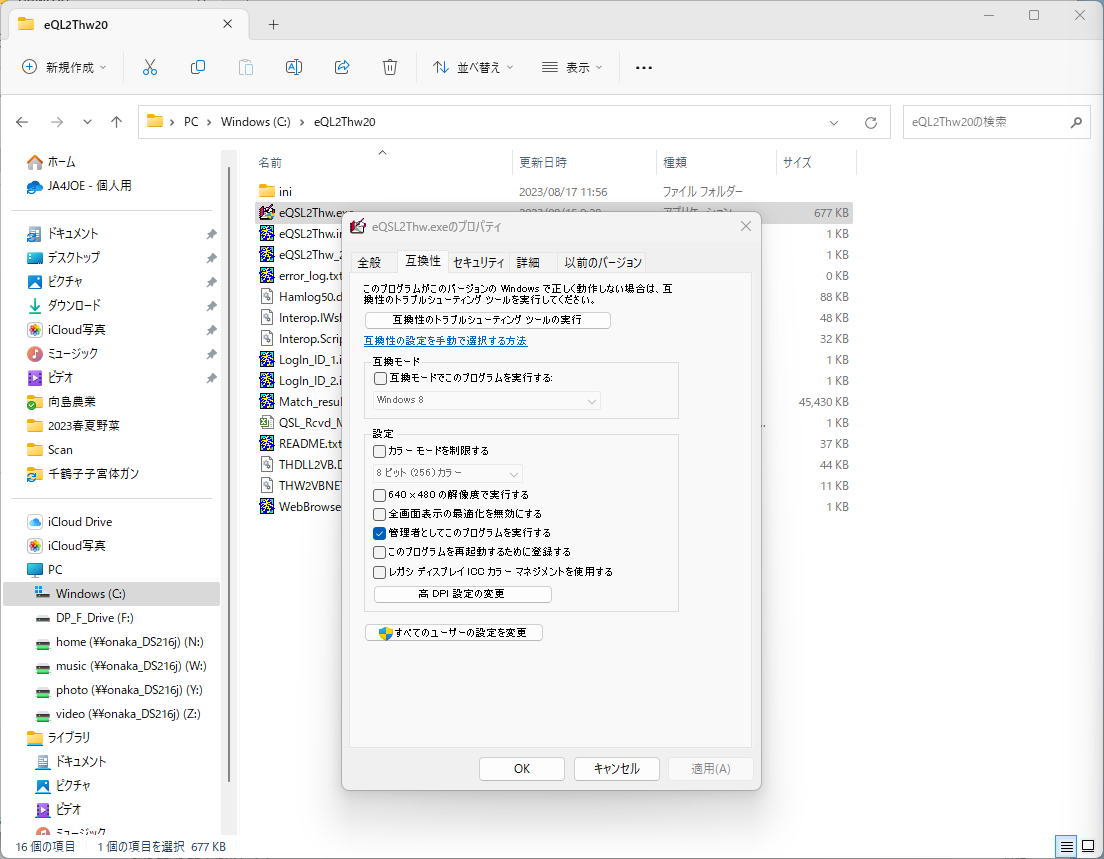
Task: Open the ライブラリ node in sidebar
Action: click(x=59, y=738)
